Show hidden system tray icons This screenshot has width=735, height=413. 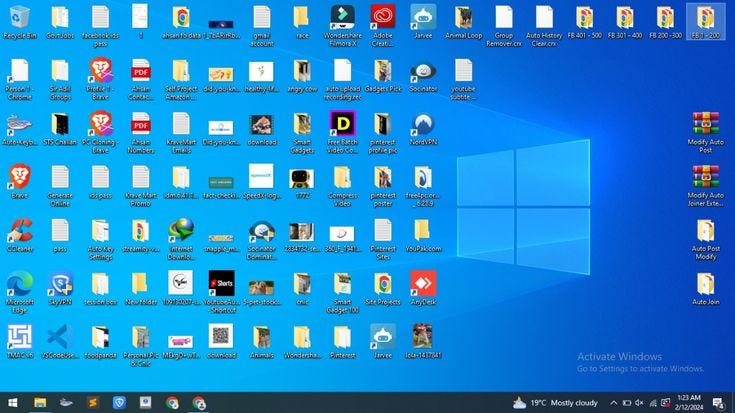tap(613, 403)
